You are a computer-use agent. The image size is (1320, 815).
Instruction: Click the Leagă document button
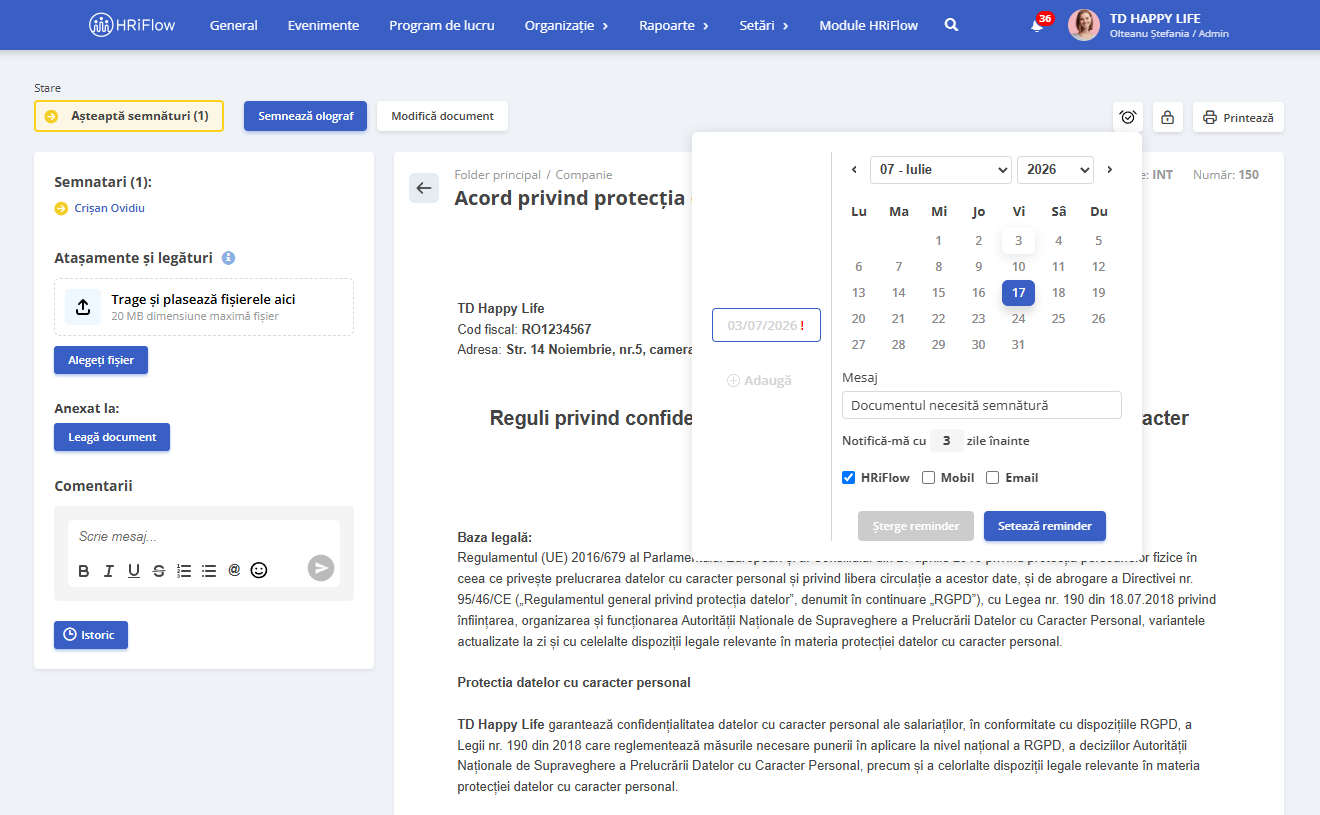(112, 437)
